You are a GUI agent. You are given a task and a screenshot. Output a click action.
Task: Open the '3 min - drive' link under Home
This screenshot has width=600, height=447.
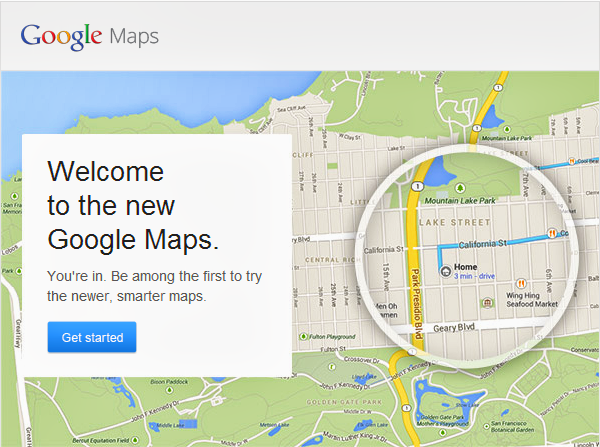pos(474,276)
